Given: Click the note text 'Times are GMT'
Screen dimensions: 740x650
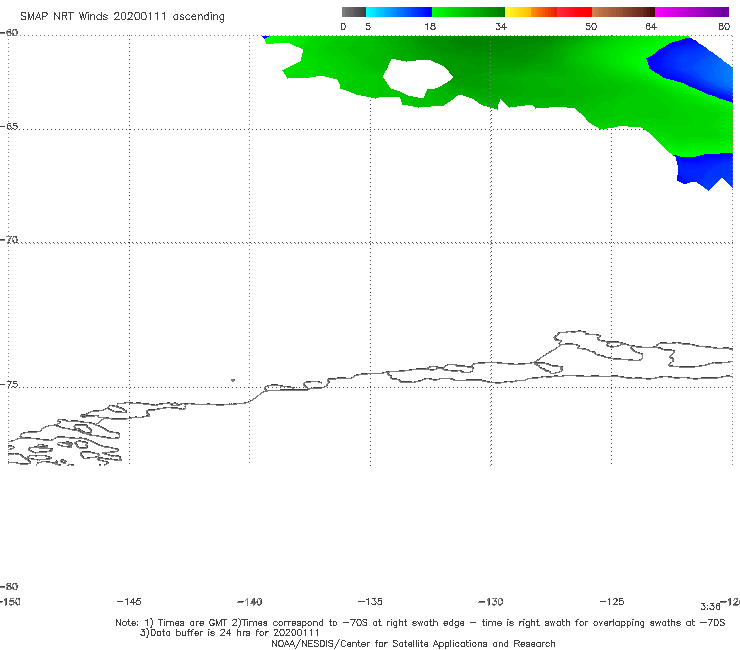Looking at the screenshot, I should pyautogui.click(x=191, y=623).
